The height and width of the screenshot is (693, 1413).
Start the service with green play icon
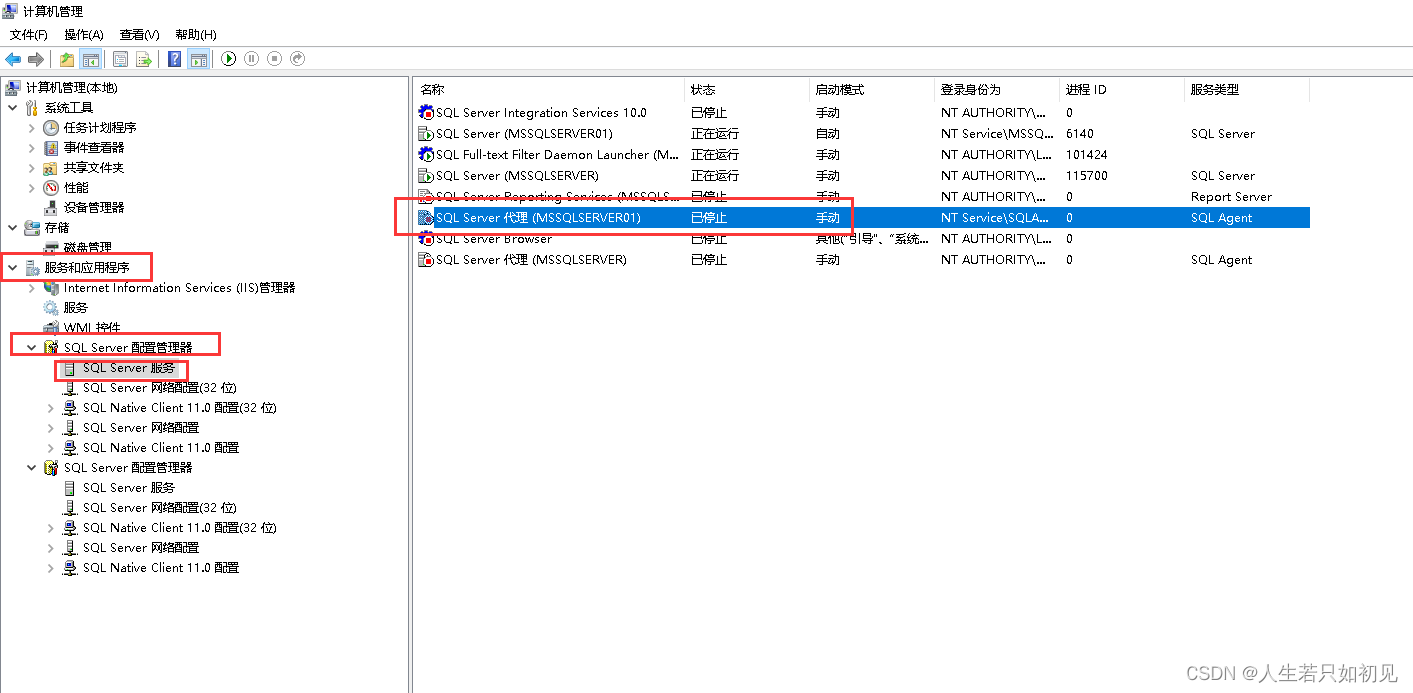click(x=229, y=59)
